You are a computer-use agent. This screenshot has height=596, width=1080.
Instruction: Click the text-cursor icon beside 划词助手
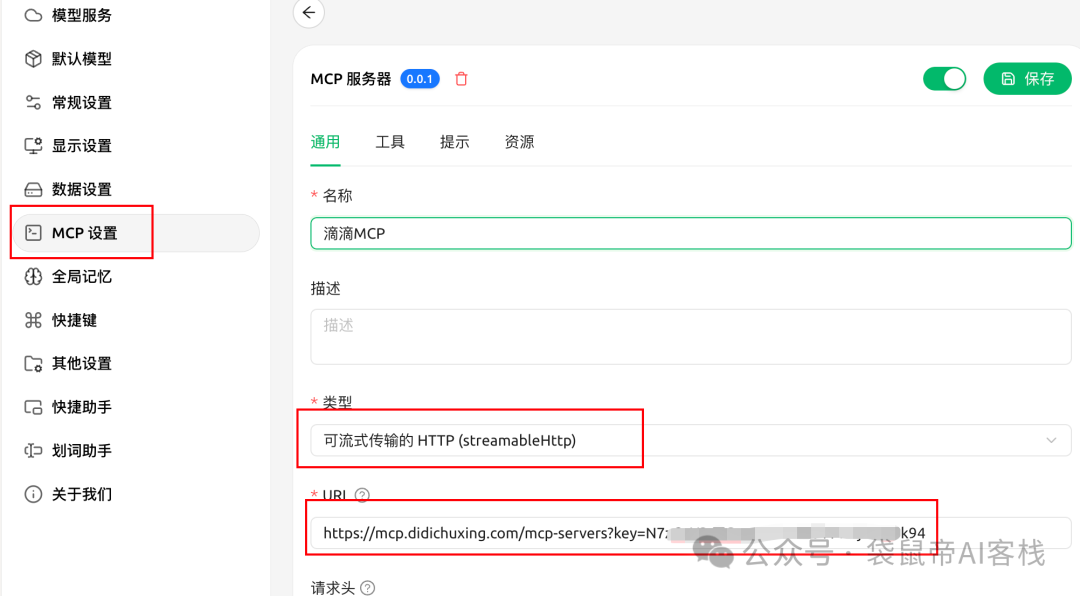coord(33,451)
